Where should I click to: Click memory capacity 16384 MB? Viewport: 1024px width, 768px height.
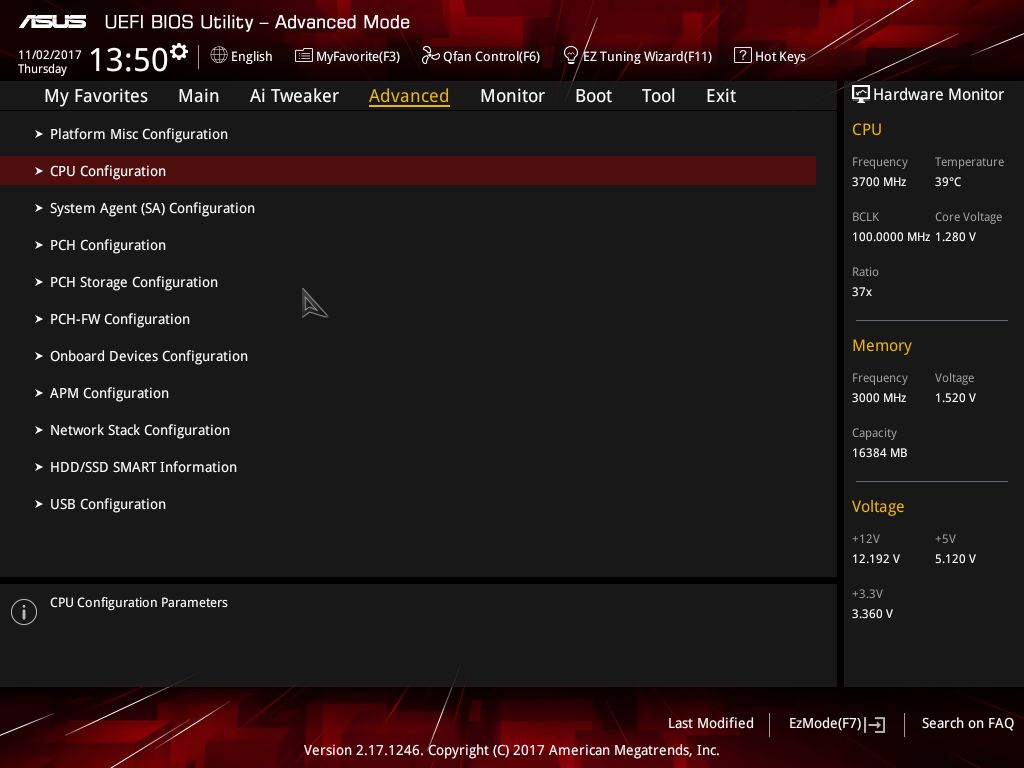879,453
